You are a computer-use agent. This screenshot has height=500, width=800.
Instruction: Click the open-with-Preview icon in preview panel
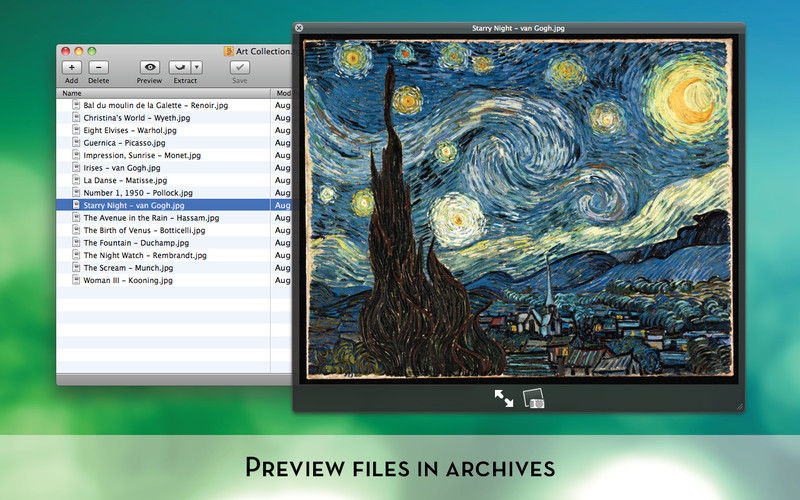pyautogui.click(x=534, y=398)
